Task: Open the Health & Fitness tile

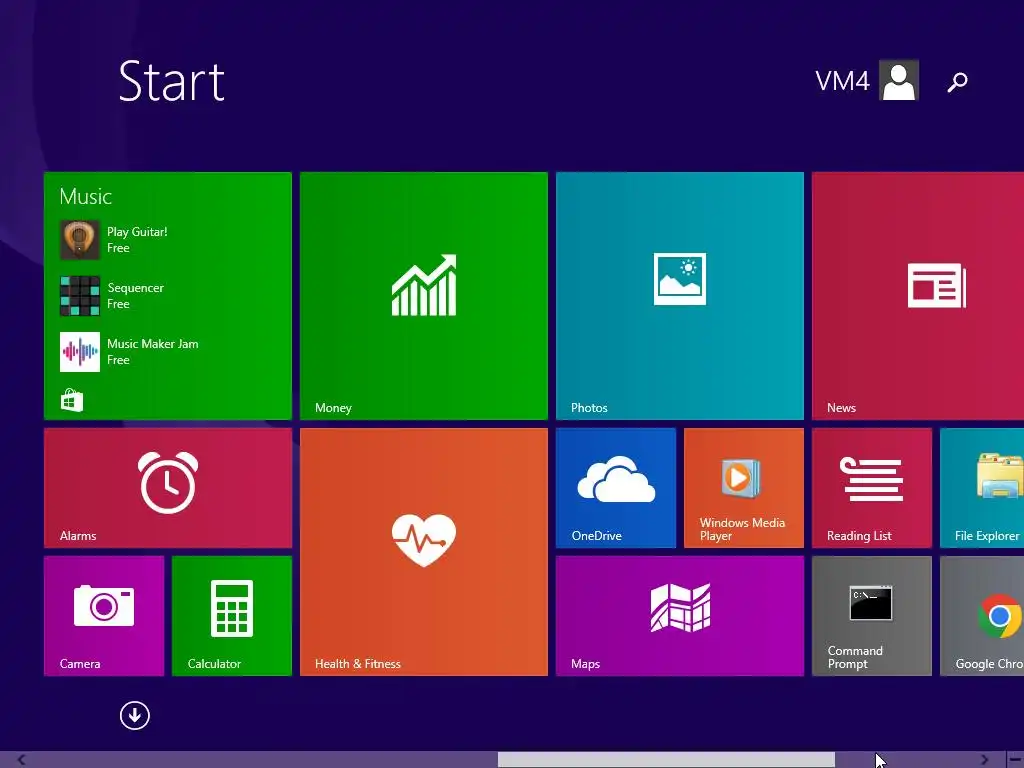Action: 423,552
